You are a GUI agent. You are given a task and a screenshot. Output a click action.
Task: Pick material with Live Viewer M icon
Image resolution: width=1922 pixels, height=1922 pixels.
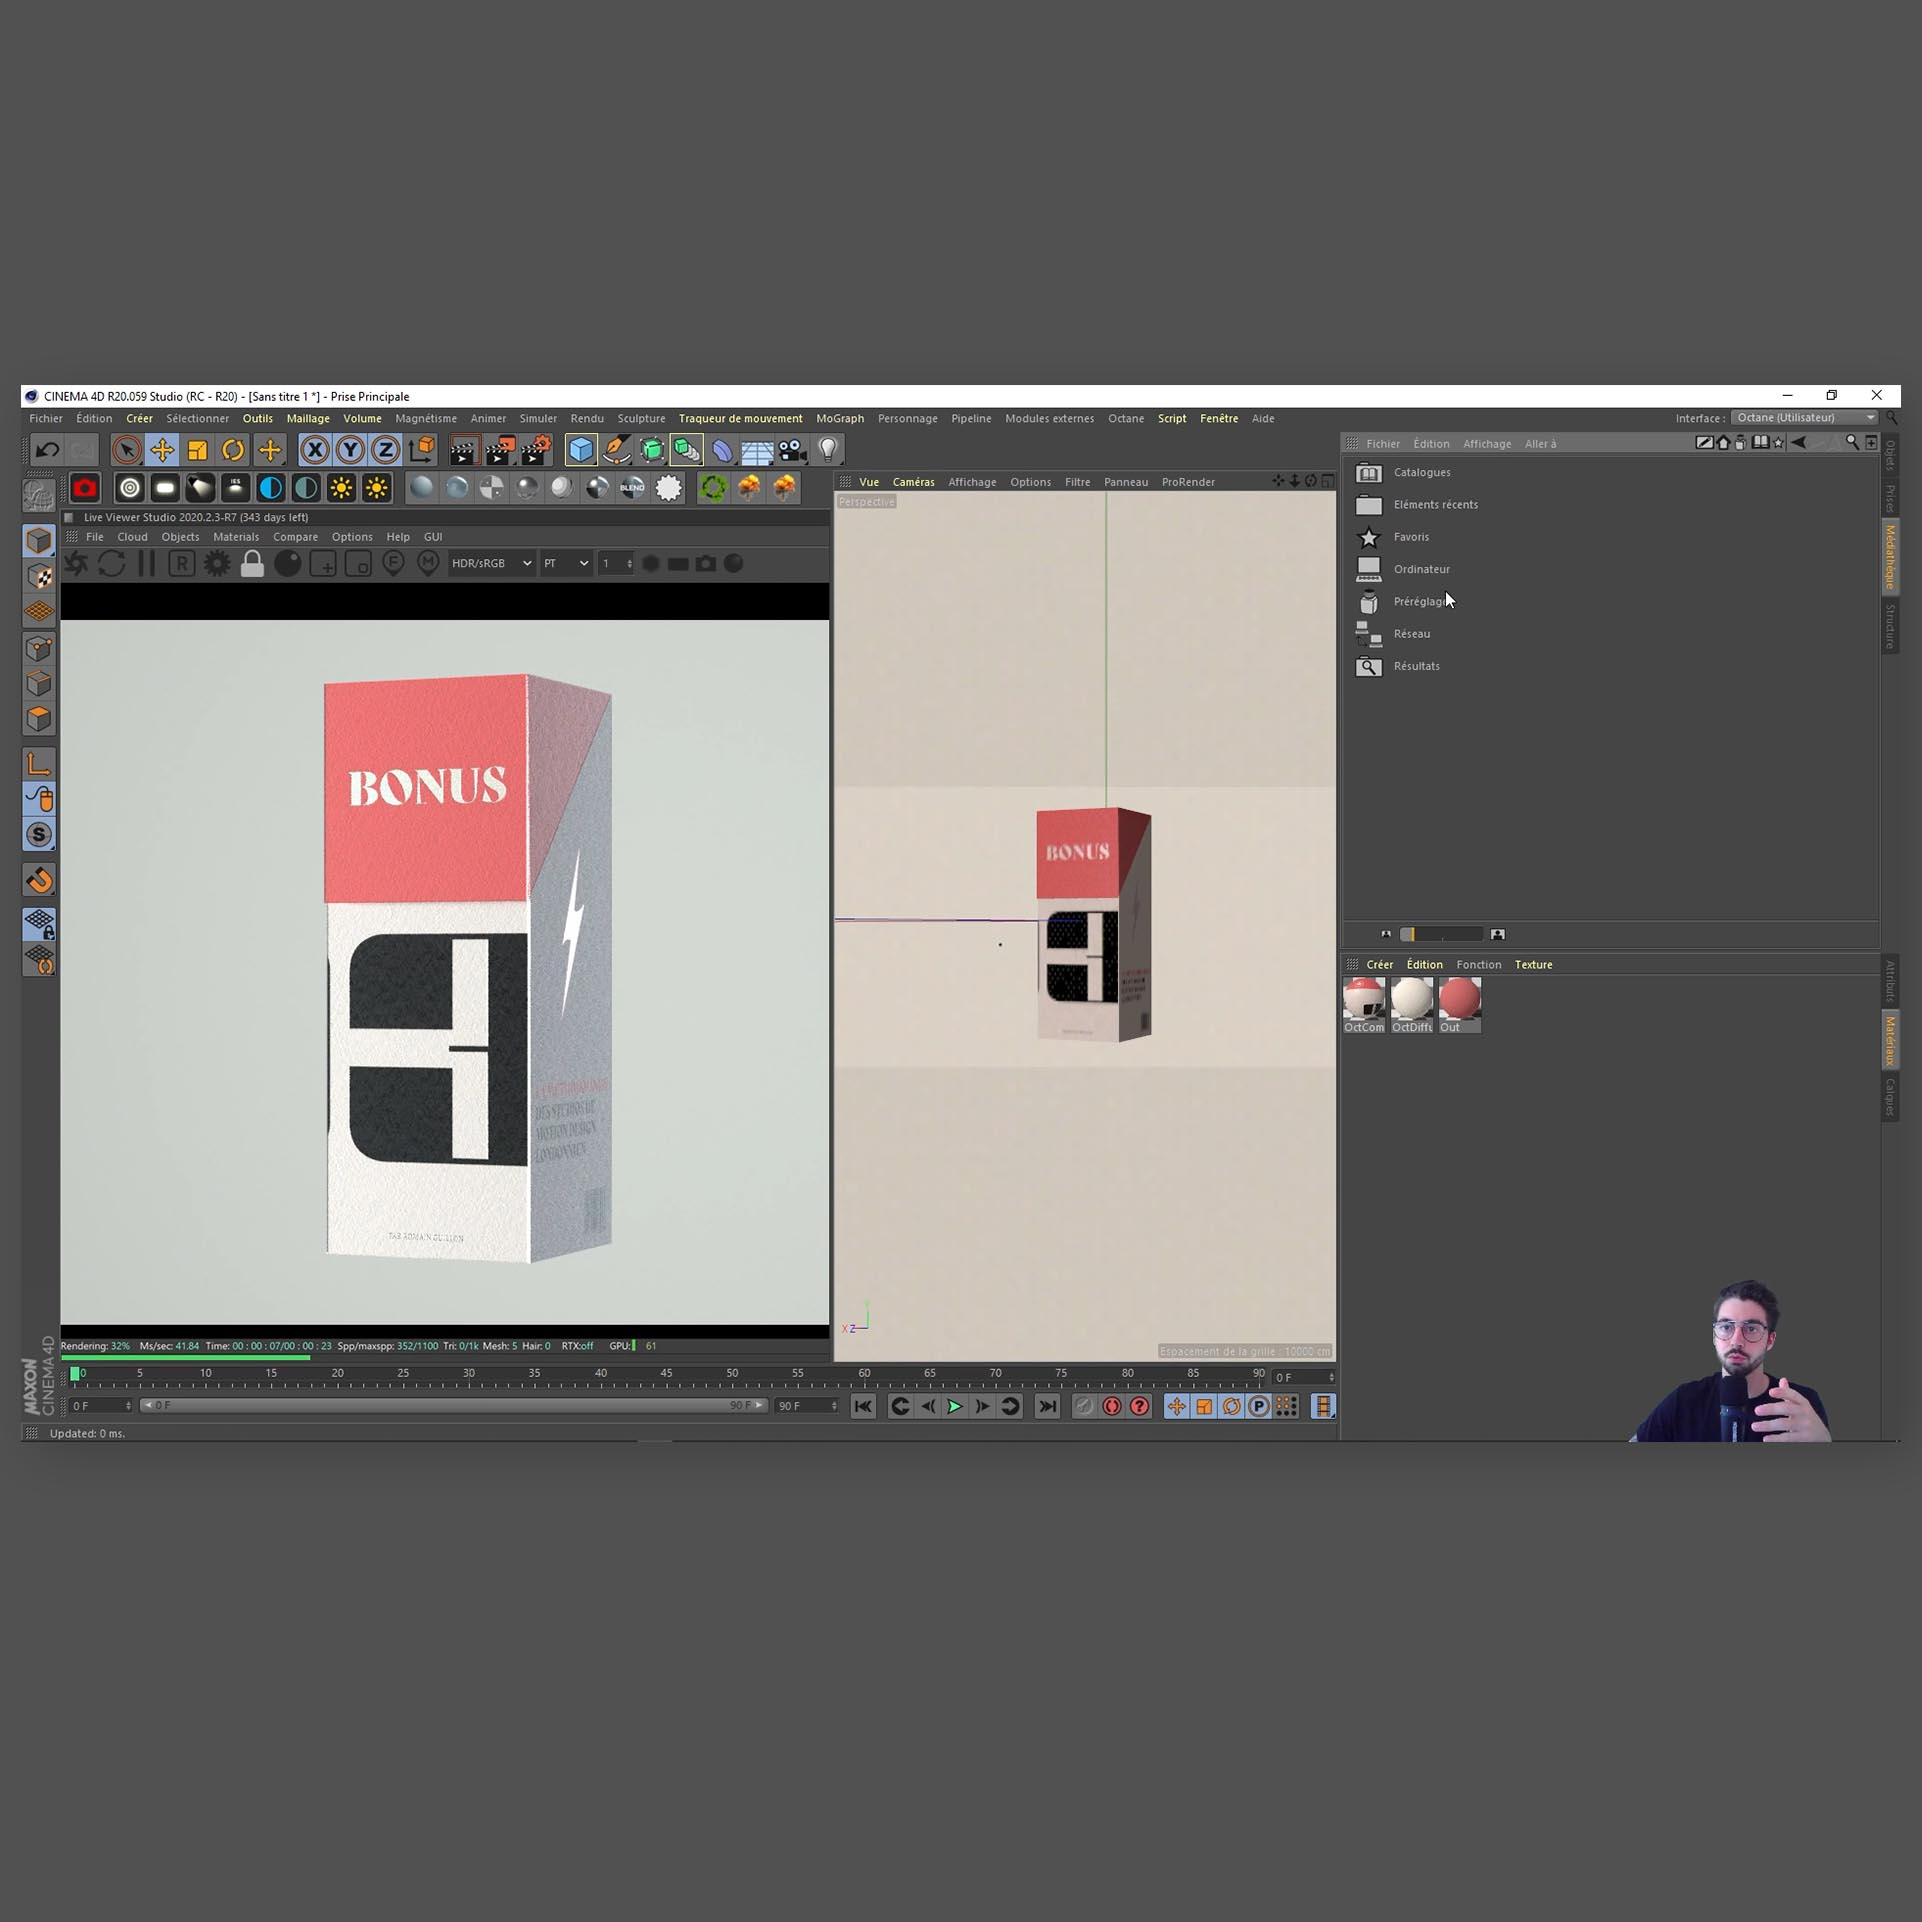[x=428, y=564]
